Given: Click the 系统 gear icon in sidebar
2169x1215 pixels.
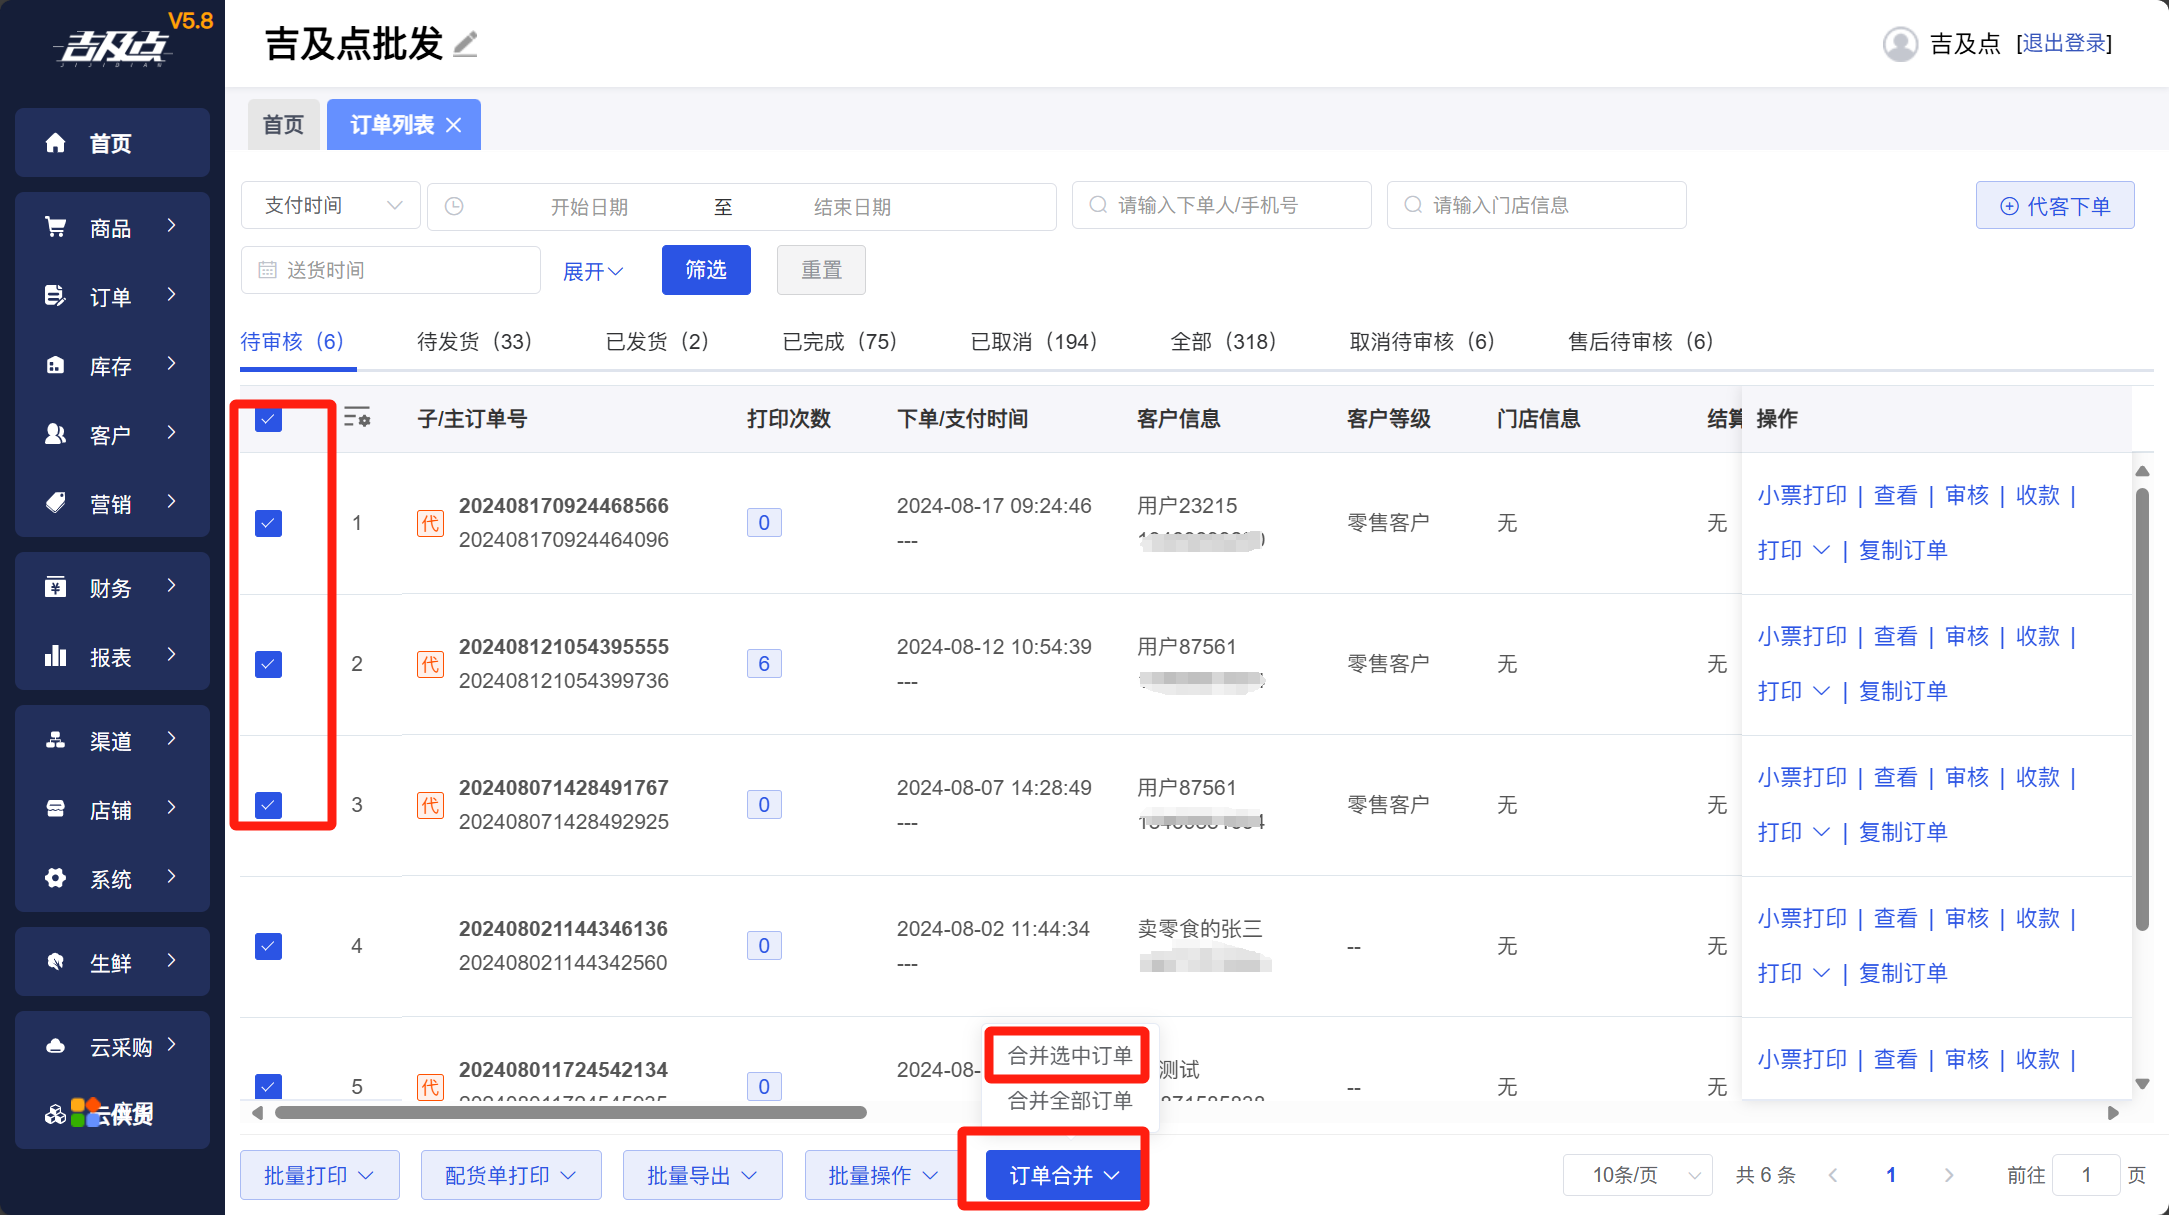Looking at the screenshot, I should [x=56, y=878].
